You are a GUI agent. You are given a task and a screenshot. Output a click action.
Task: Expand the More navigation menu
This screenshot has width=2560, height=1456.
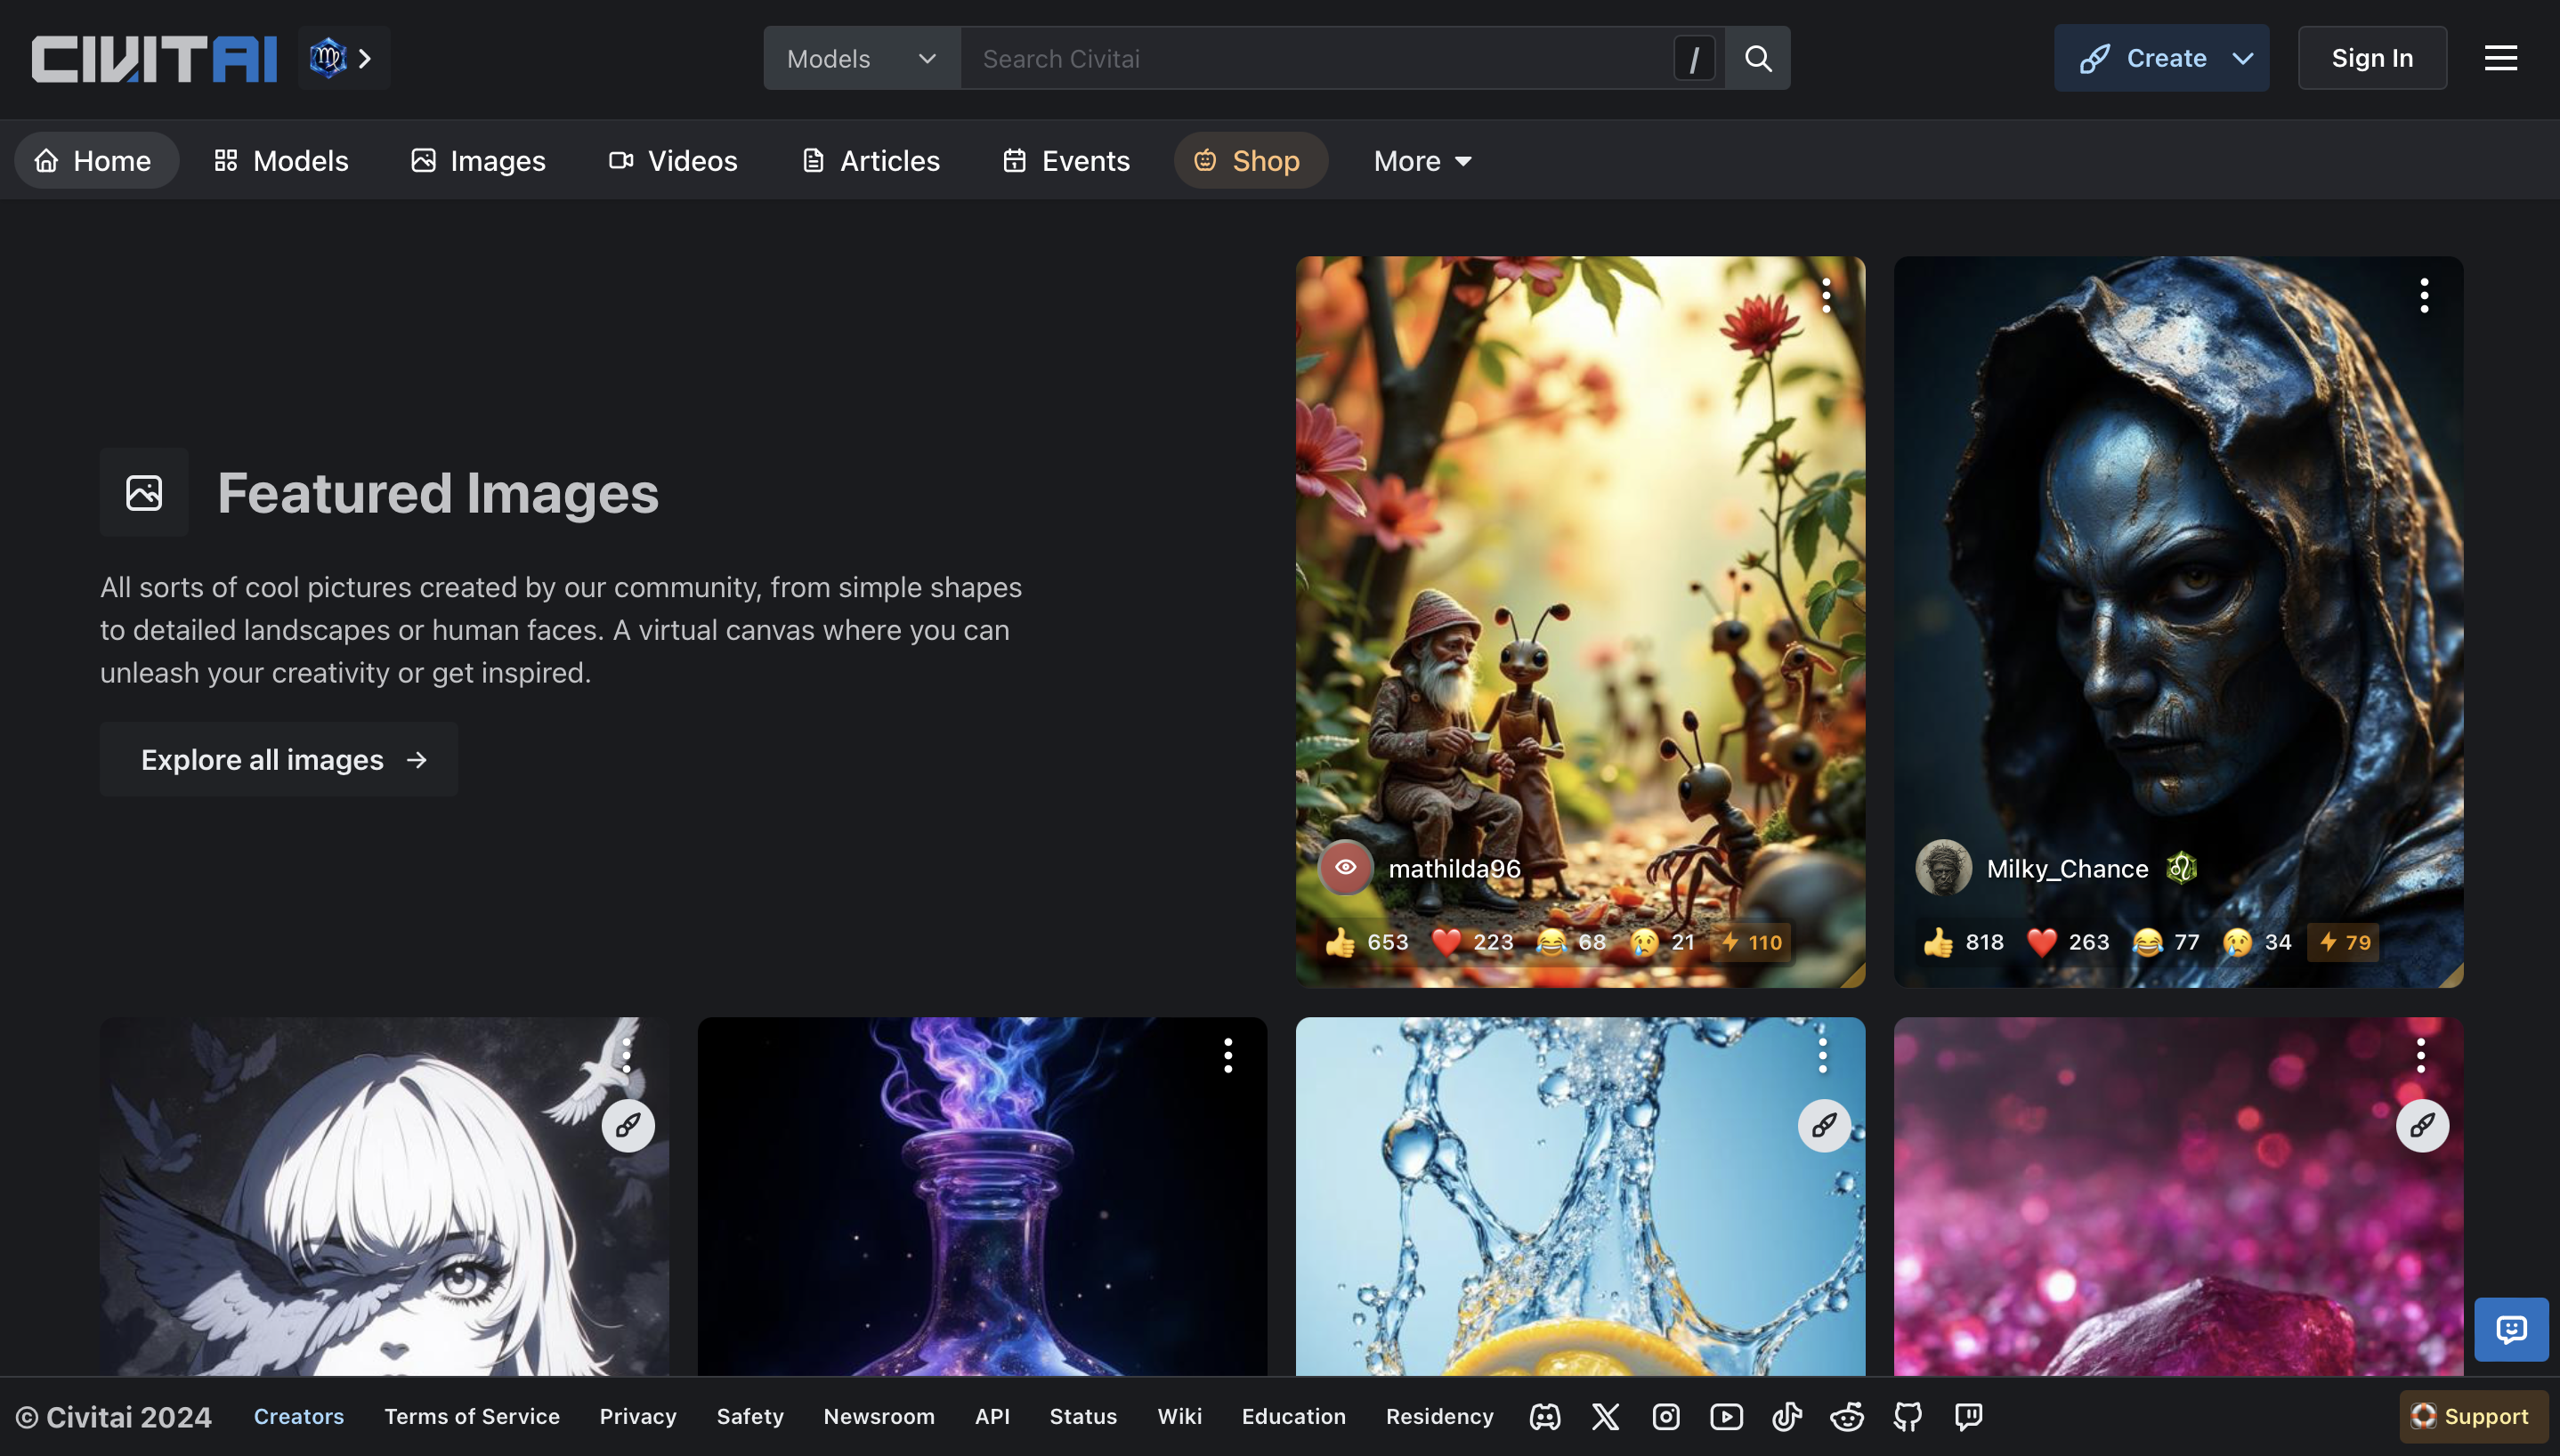tap(1422, 161)
